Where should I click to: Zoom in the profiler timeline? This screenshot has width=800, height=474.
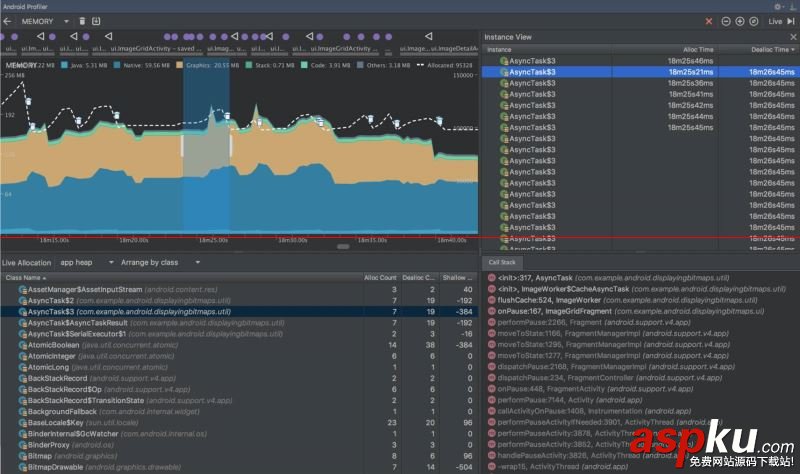(x=739, y=21)
